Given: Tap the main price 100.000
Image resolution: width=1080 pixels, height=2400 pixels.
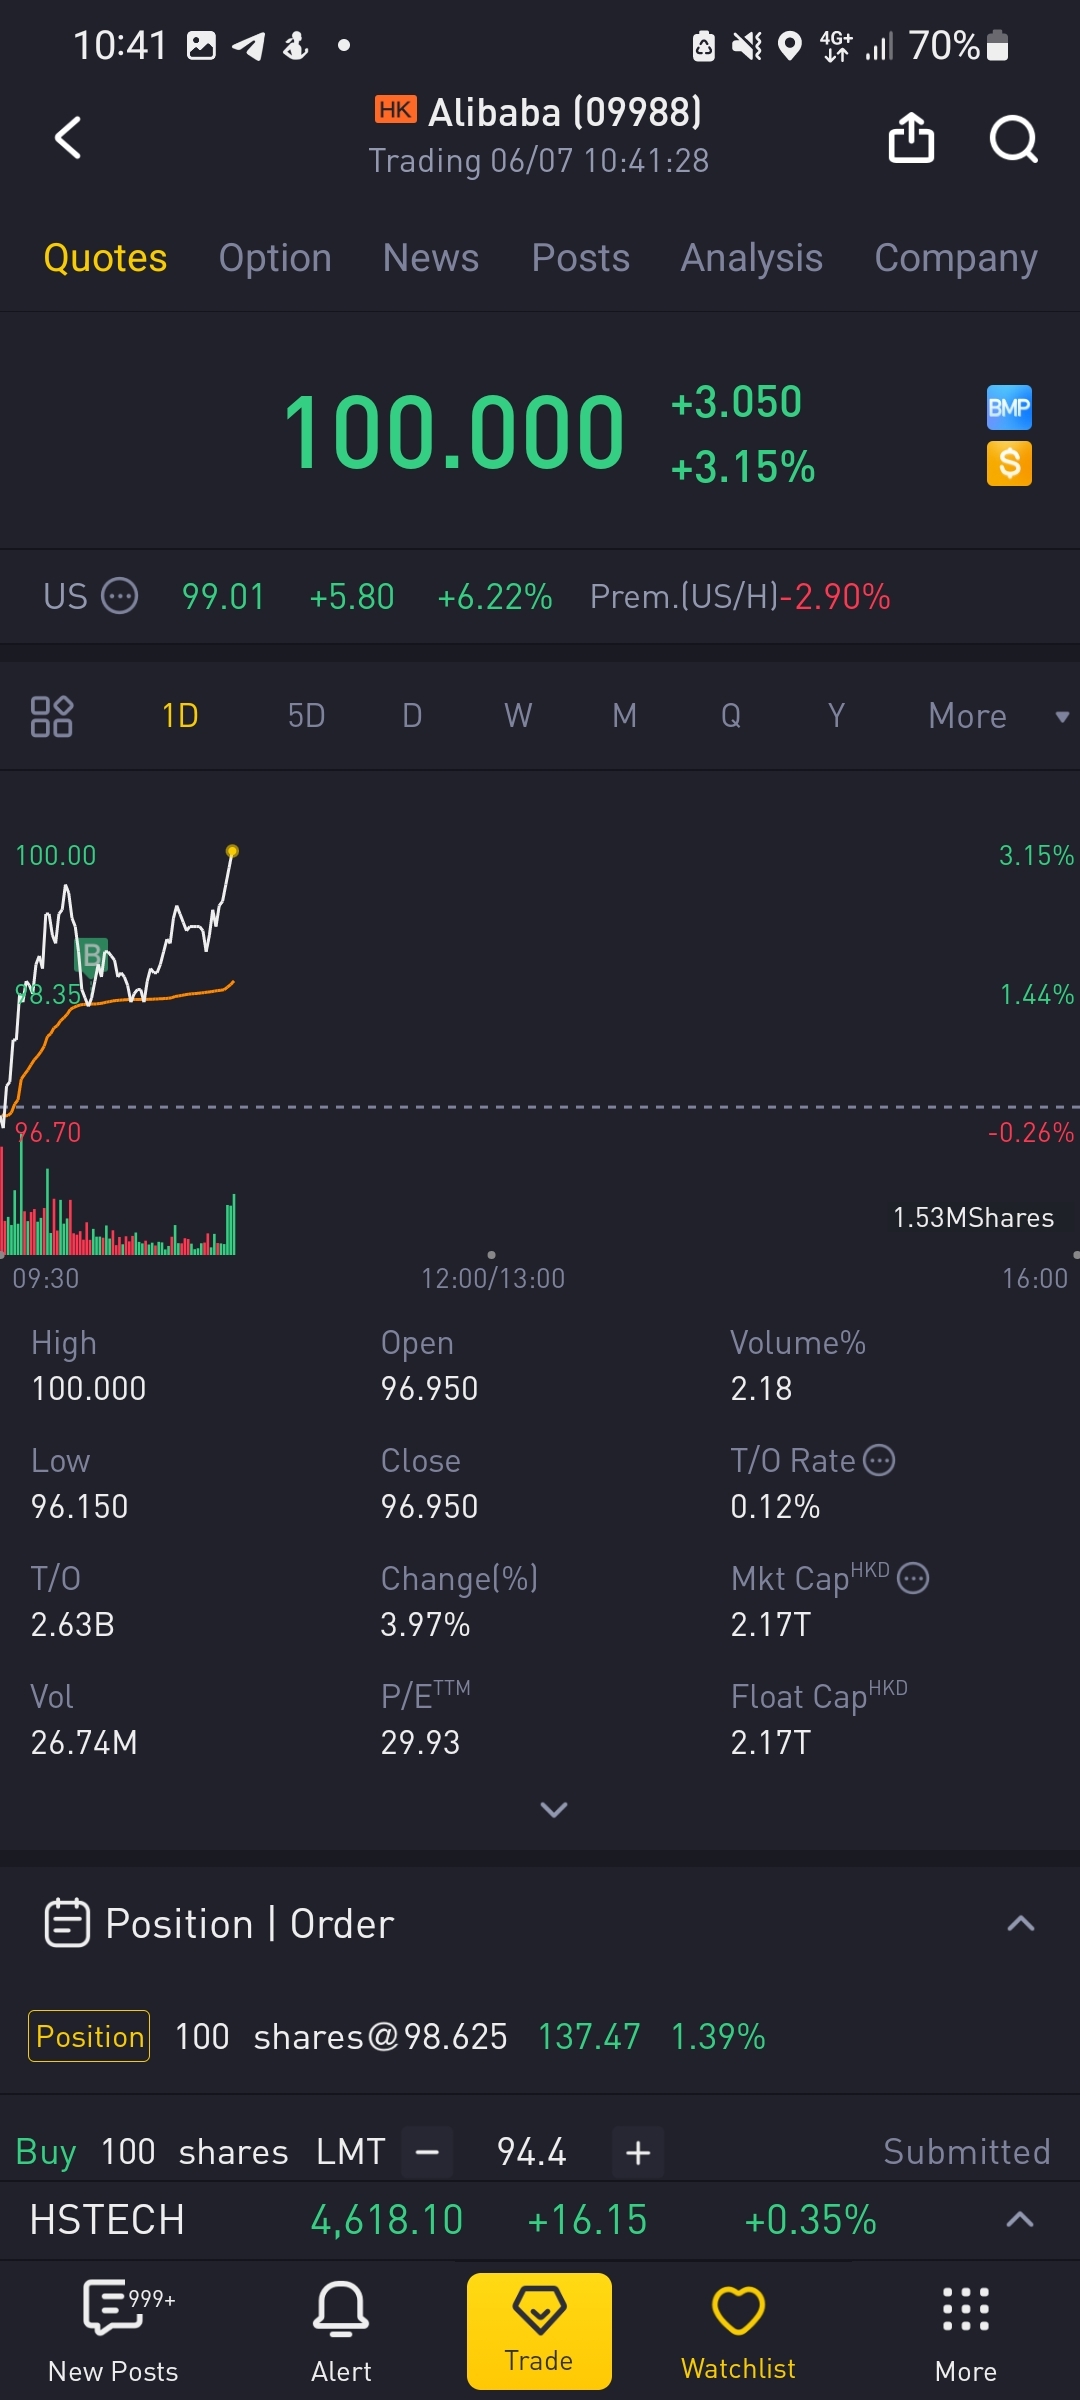Looking at the screenshot, I should (x=455, y=432).
